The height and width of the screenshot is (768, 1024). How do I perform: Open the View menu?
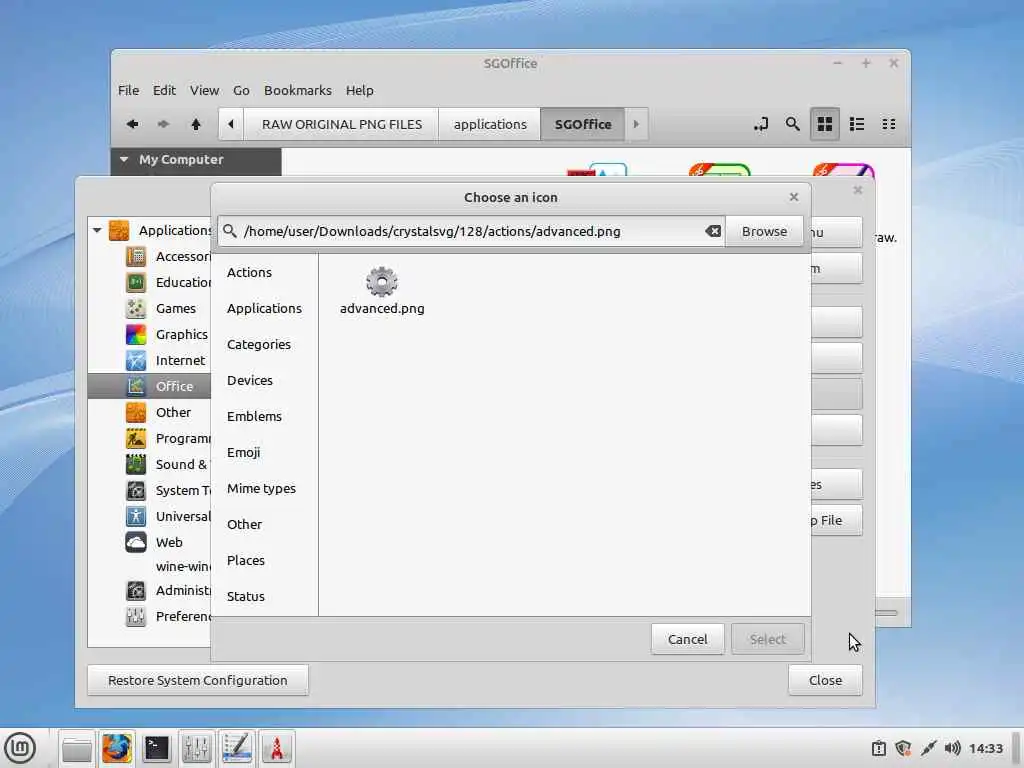tap(204, 90)
